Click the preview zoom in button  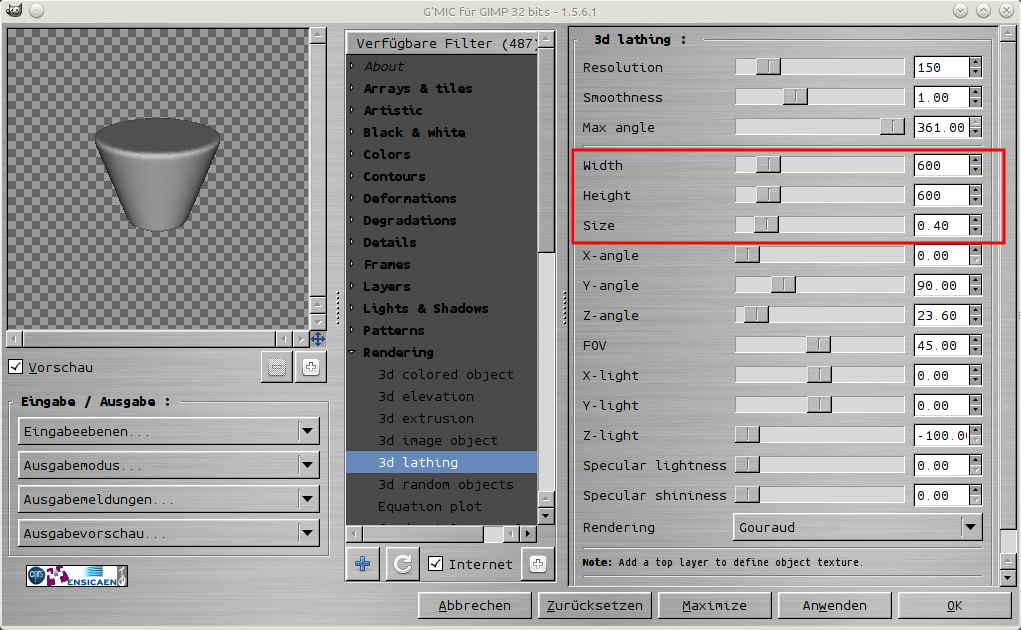pyautogui.click(x=311, y=368)
